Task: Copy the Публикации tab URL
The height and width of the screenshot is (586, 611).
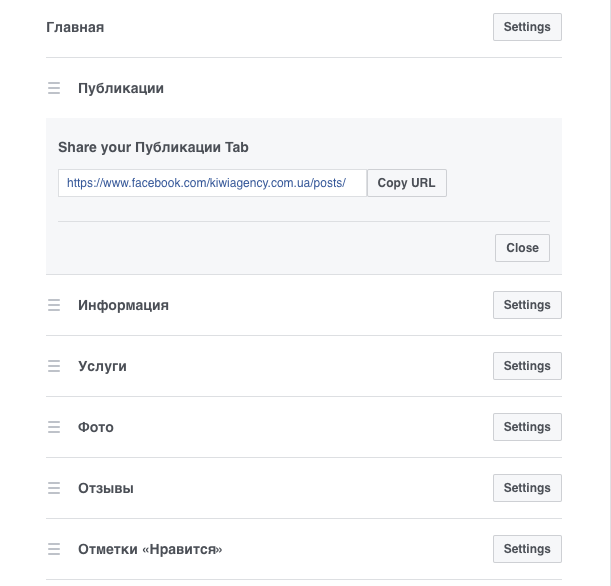Action: (x=407, y=183)
